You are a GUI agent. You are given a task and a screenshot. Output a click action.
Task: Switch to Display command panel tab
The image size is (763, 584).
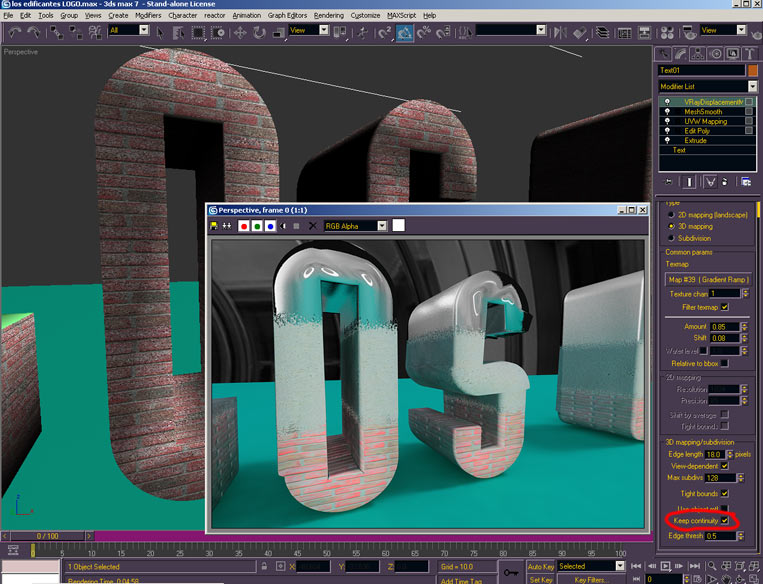click(732, 54)
